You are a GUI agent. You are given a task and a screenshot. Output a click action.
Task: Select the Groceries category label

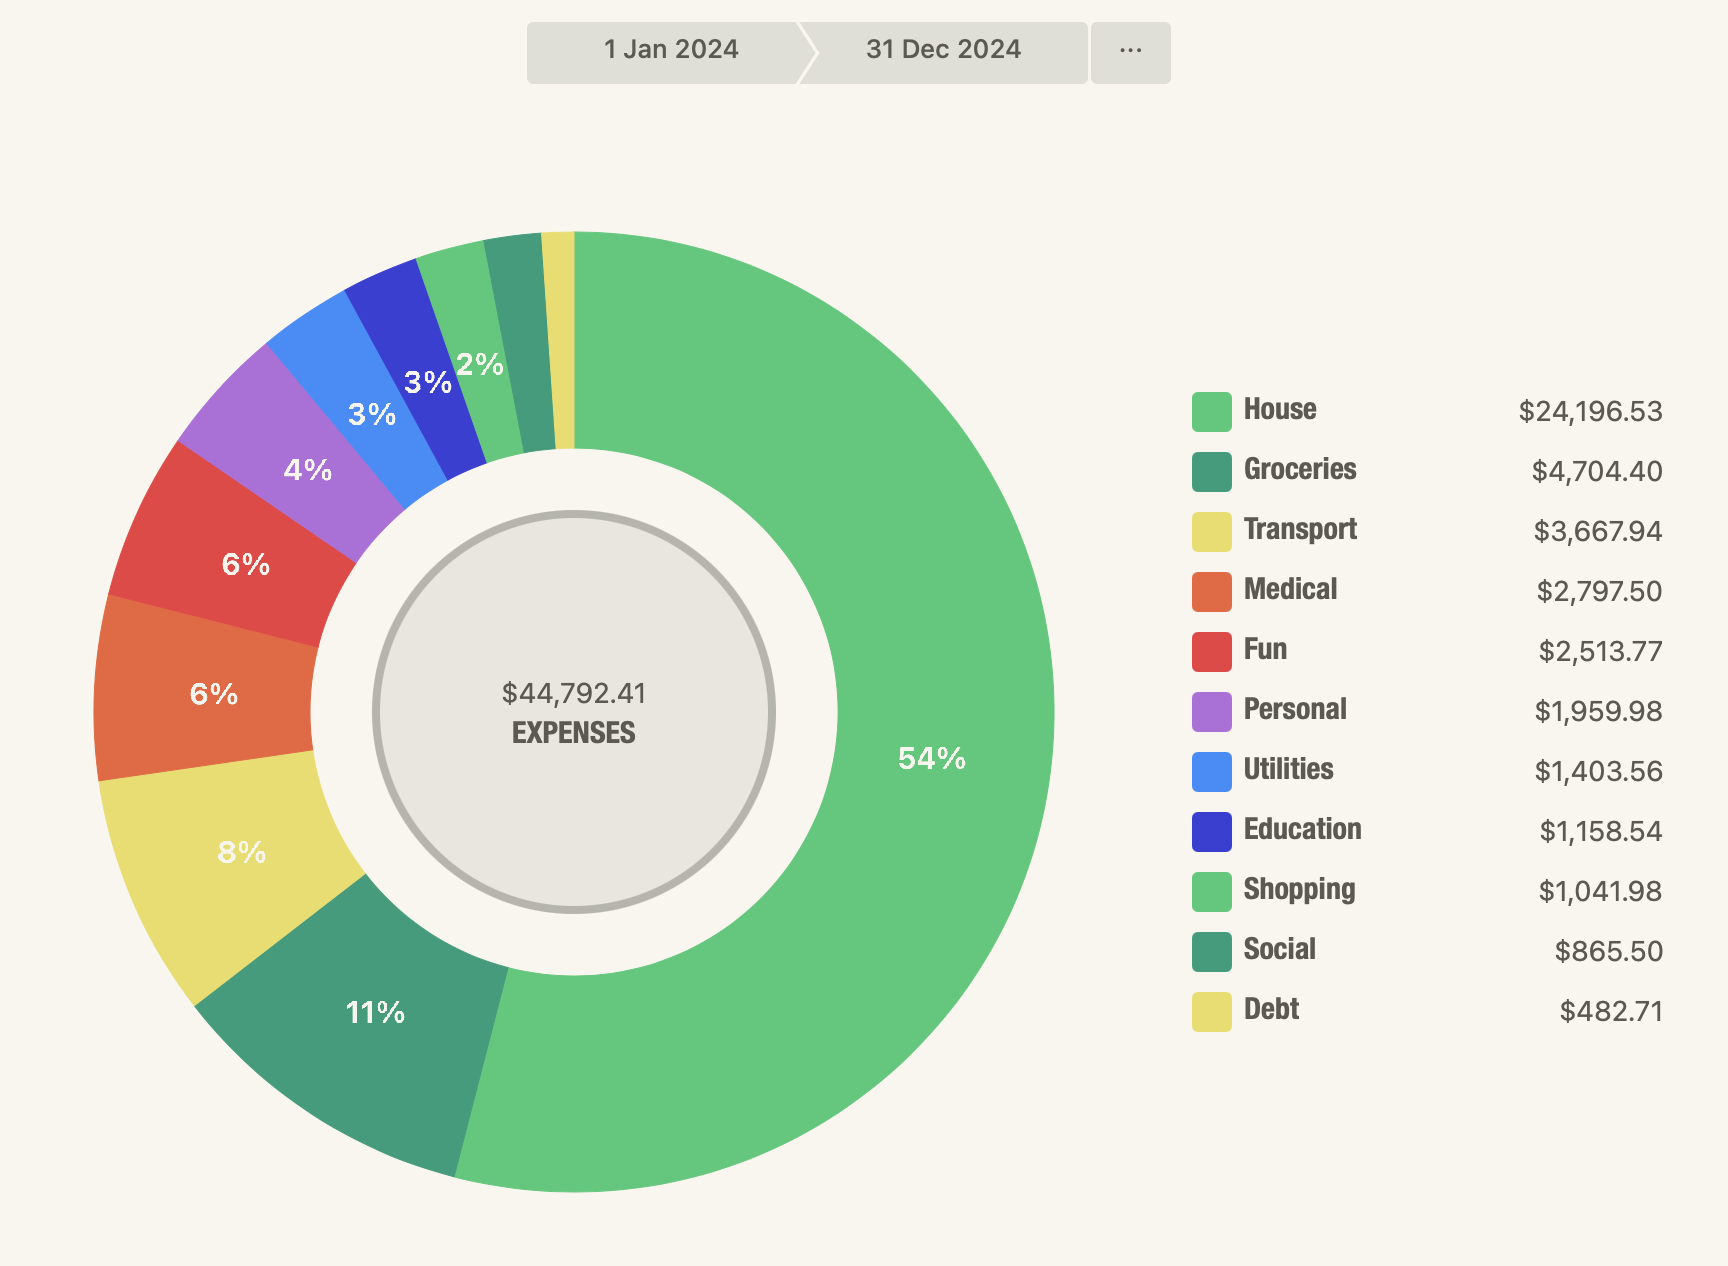coord(1300,470)
